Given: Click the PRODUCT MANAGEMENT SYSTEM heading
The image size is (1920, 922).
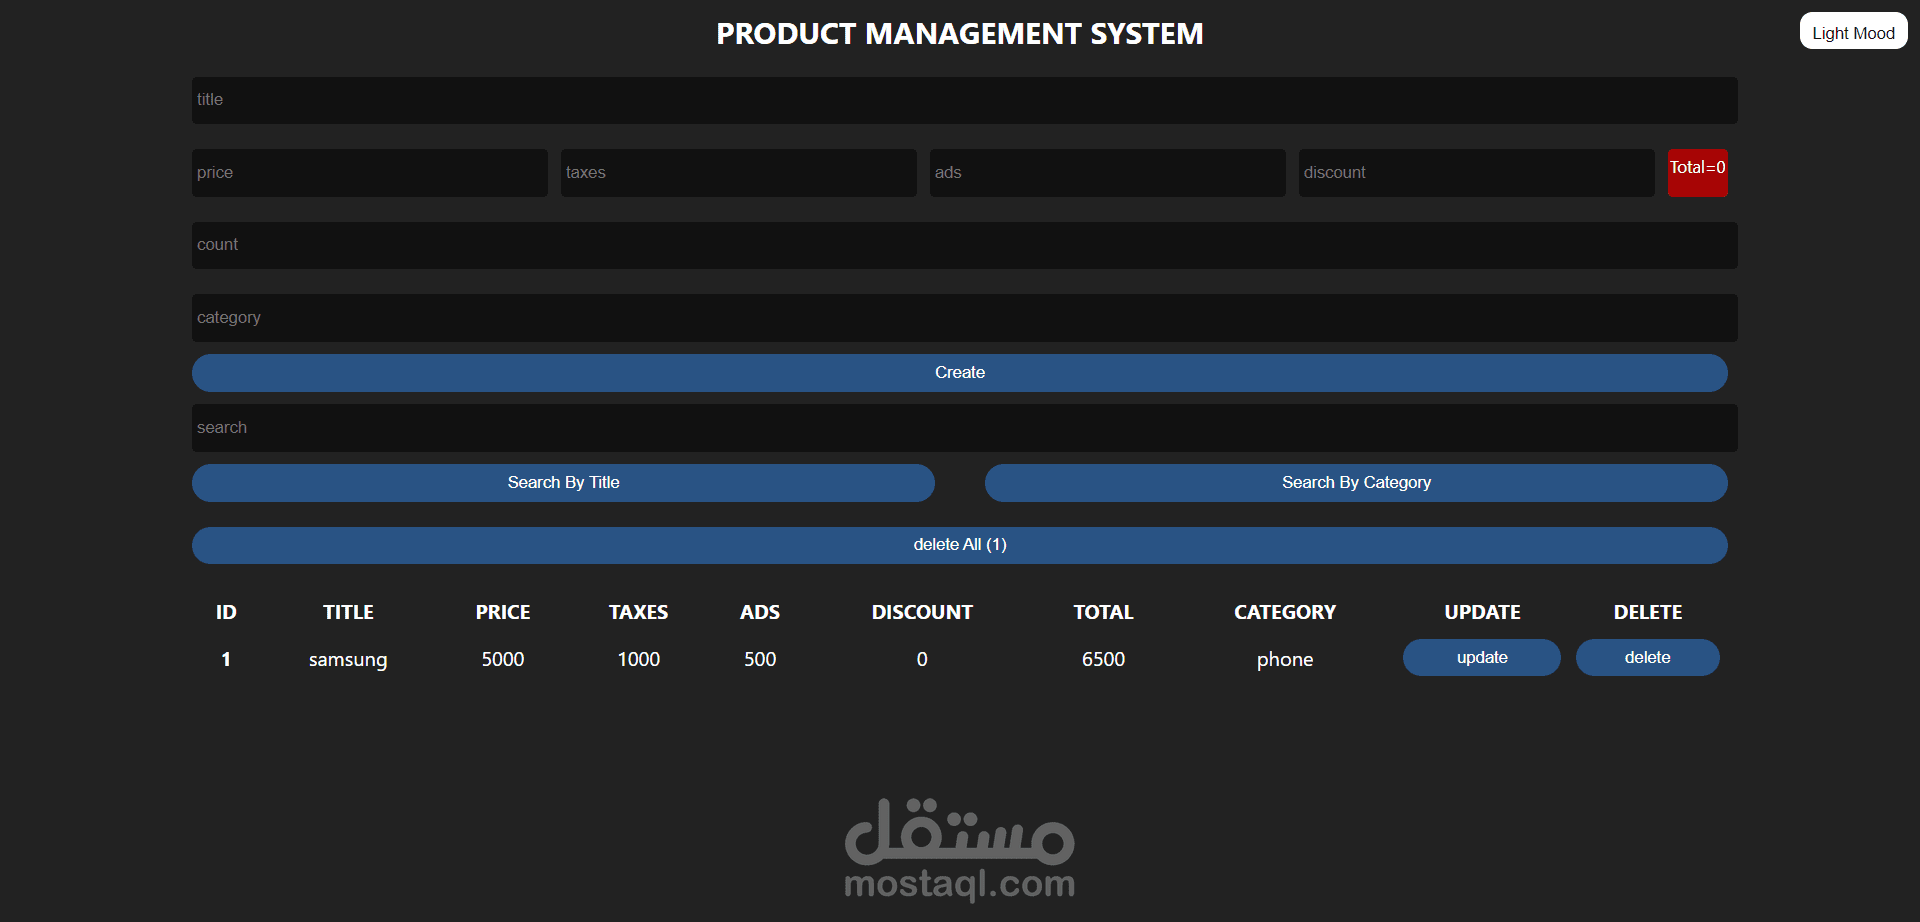Looking at the screenshot, I should click(x=959, y=33).
